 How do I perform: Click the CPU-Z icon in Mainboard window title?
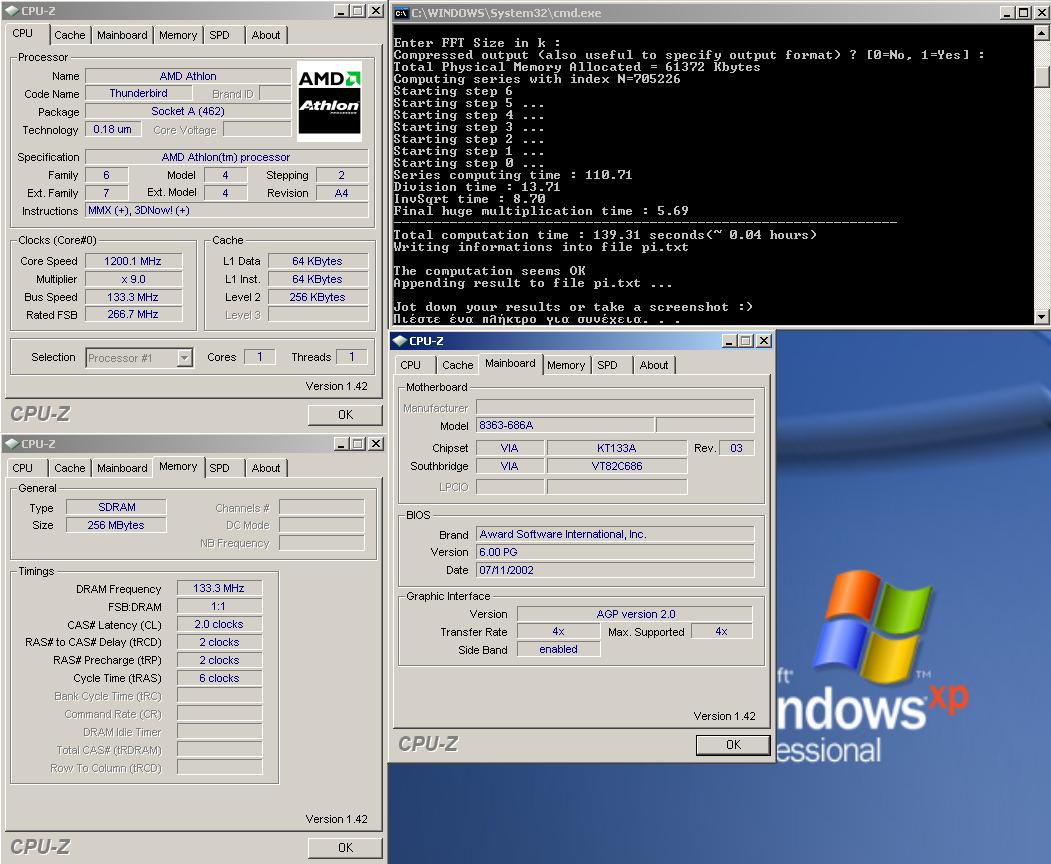point(400,341)
